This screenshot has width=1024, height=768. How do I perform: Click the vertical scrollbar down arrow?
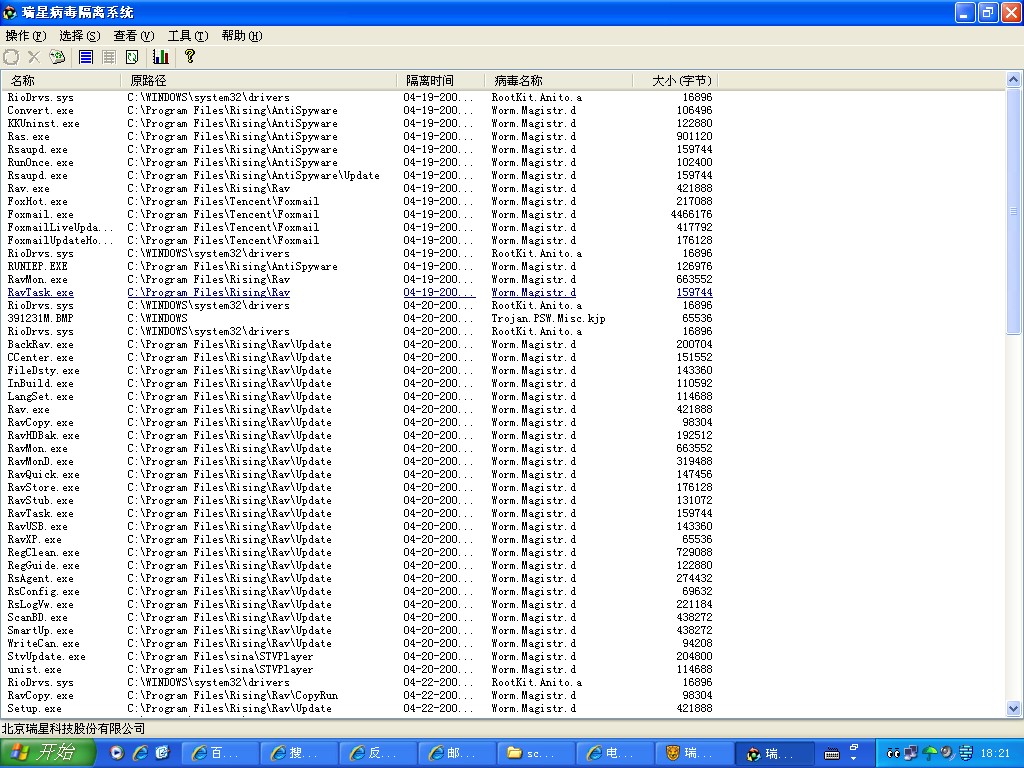(x=1014, y=708)
